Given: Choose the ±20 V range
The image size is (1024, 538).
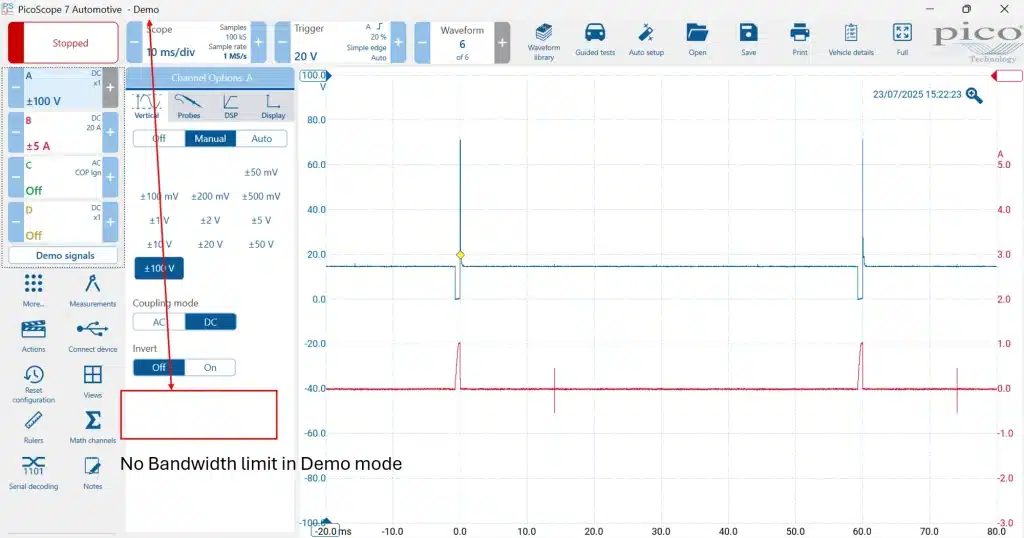Looking at the screenshot, I should coord(210,244).
